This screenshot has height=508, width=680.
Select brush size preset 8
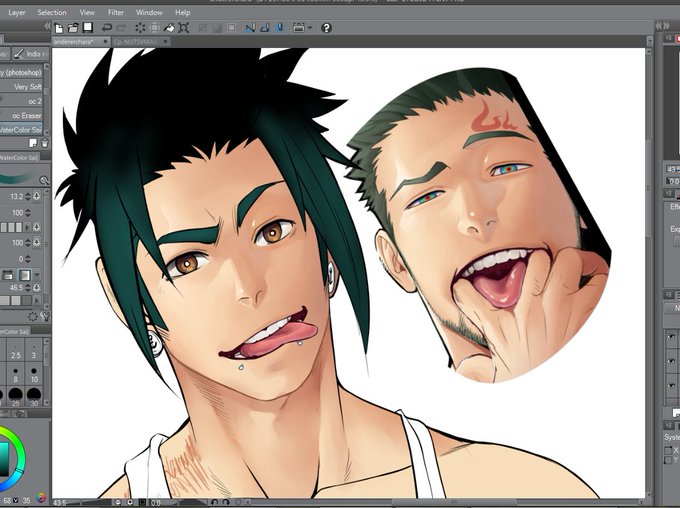point(16,374)
